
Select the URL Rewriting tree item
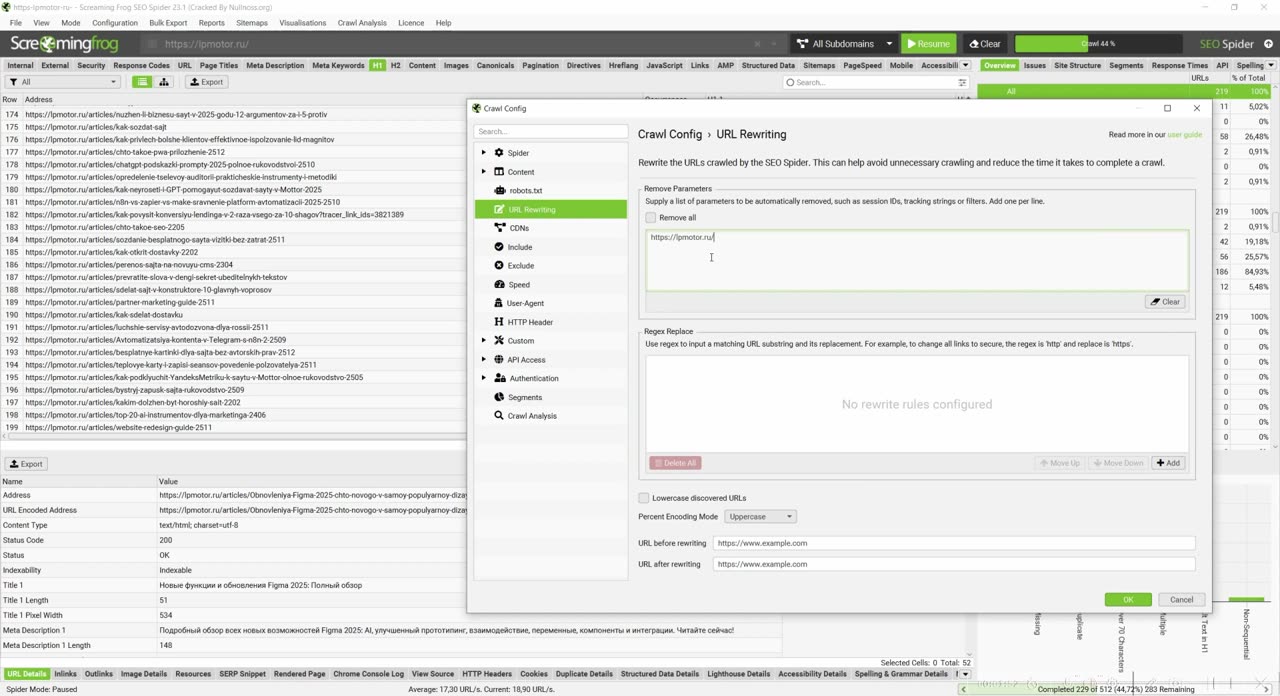click(x=551, y=209)
